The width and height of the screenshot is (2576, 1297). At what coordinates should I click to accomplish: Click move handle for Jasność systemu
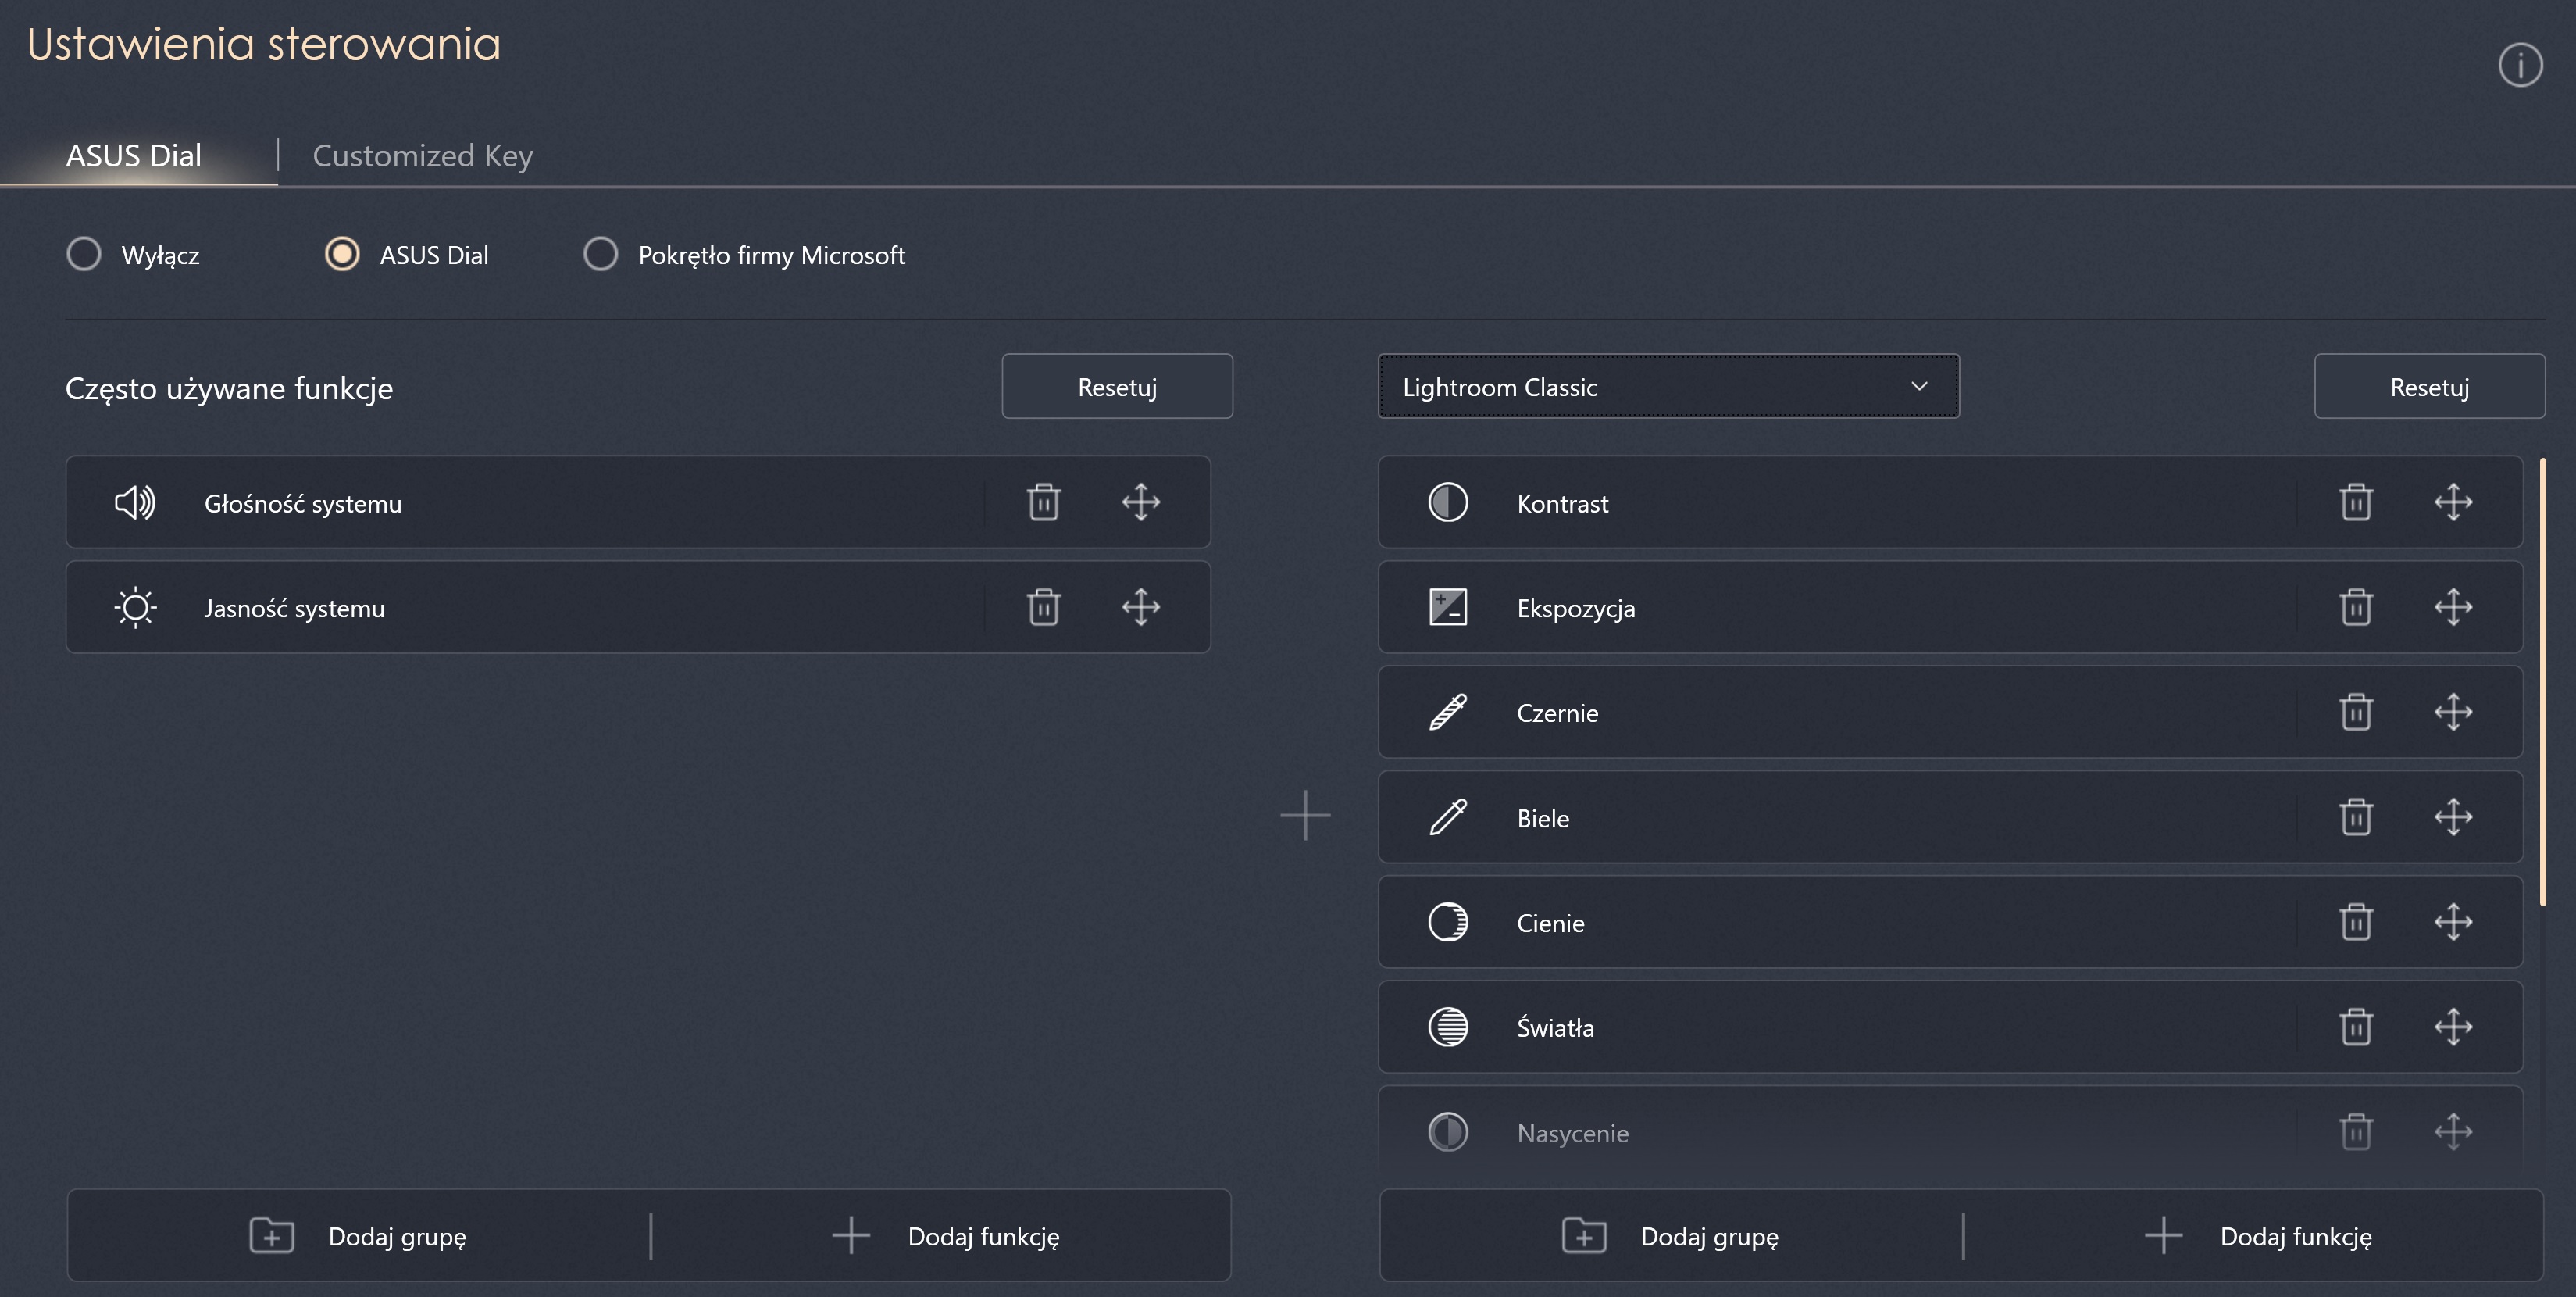tap(1140, 607)
